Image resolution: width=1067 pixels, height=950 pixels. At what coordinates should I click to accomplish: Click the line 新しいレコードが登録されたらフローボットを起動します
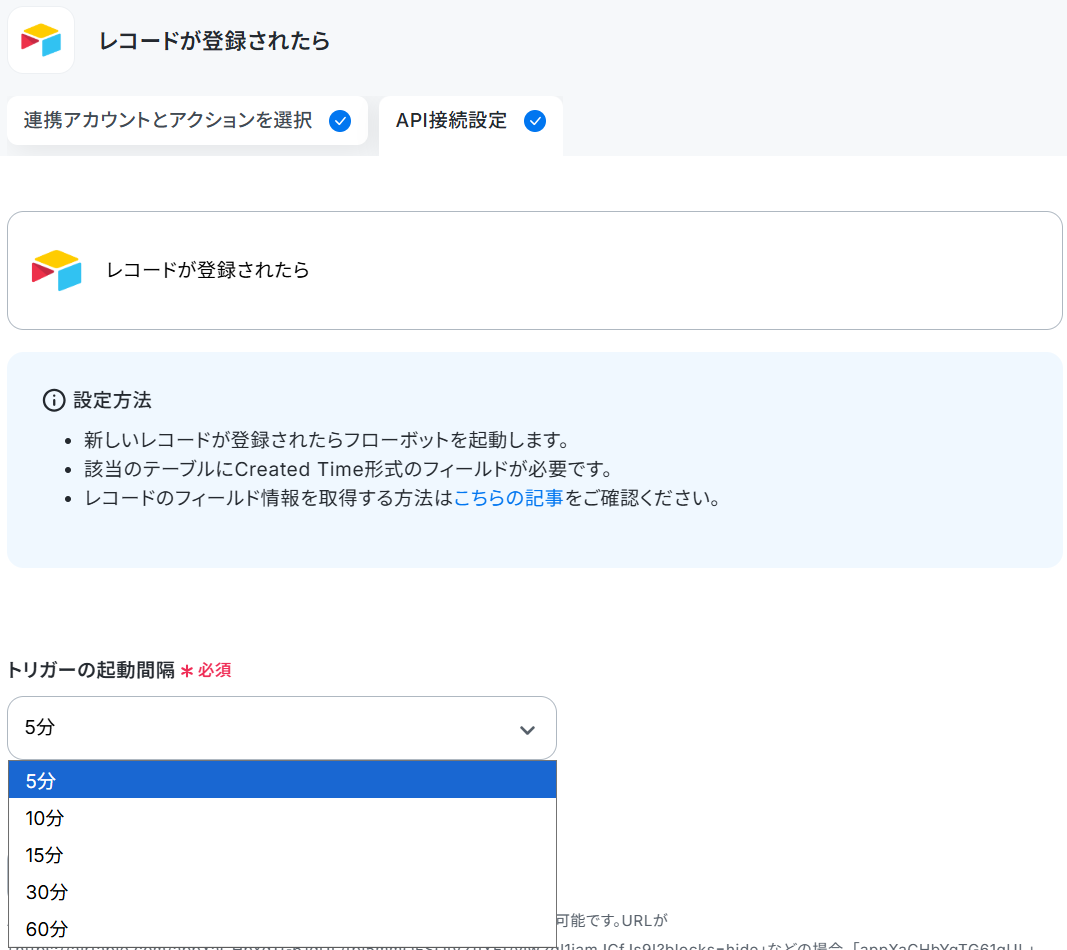click(x=327, y=440)
